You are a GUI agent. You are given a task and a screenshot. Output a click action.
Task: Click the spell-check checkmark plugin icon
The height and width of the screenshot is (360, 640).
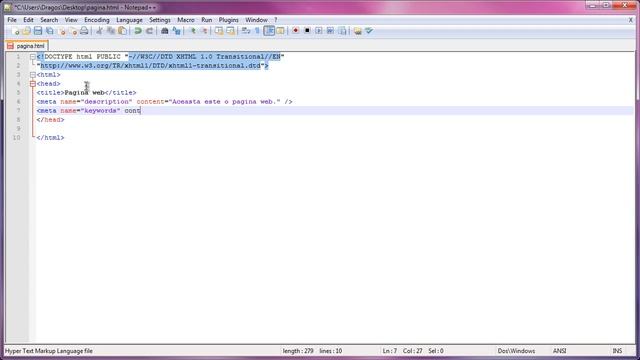tap(369, 31)
